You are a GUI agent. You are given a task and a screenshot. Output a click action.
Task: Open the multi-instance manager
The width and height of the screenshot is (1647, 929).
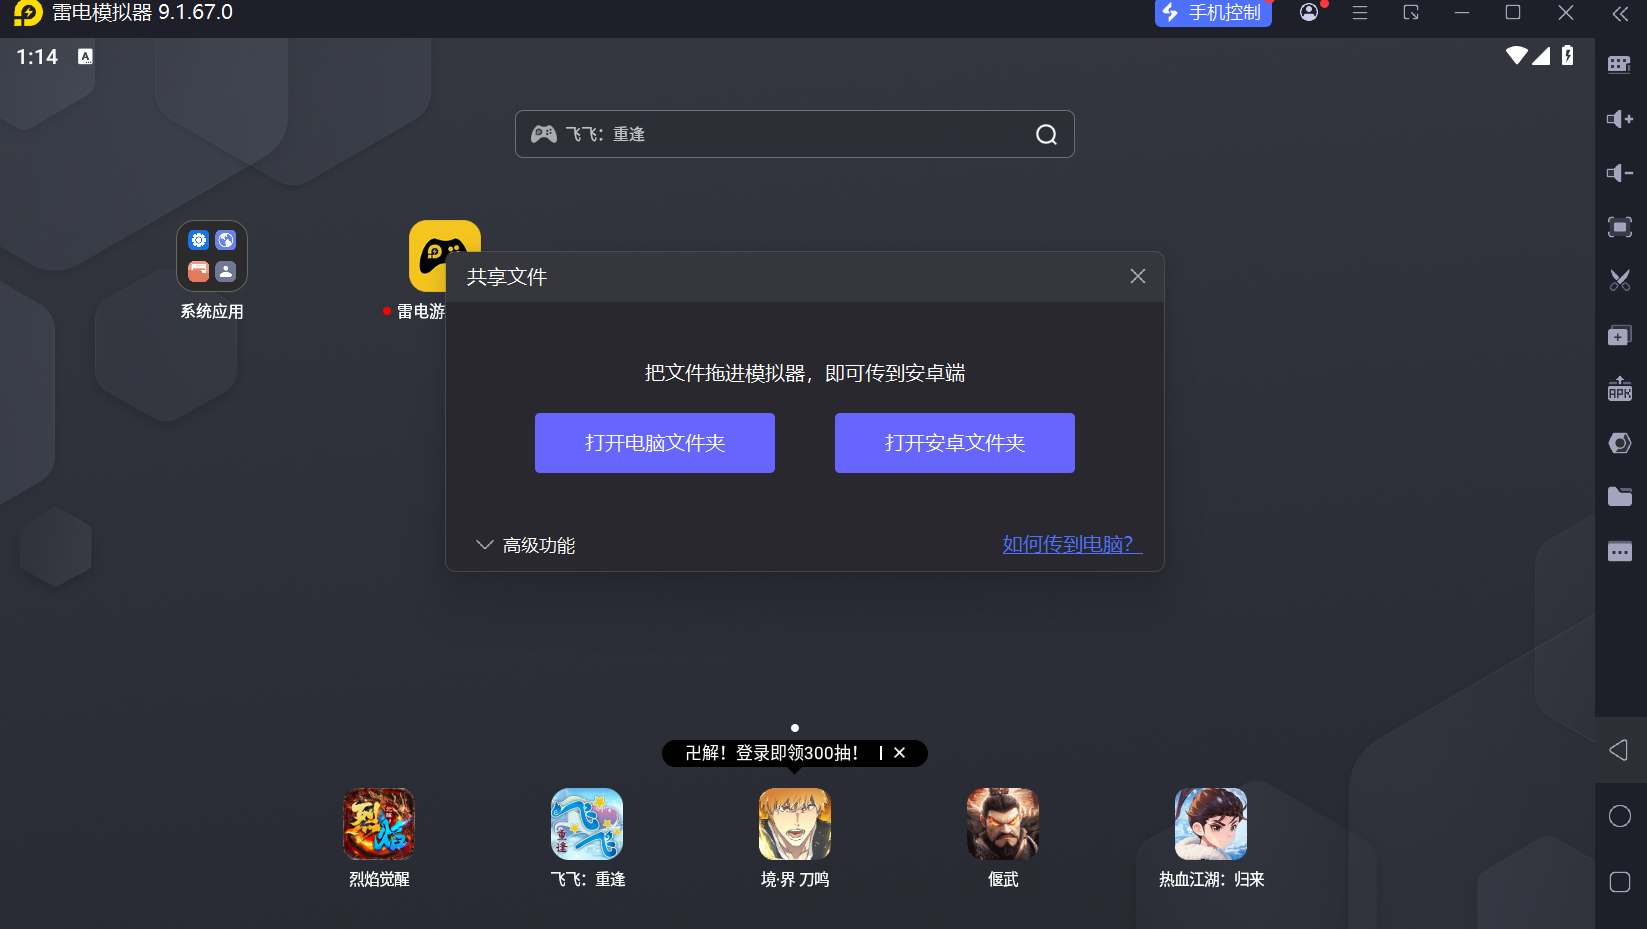pyautogui.click(x=1620, y=335)
